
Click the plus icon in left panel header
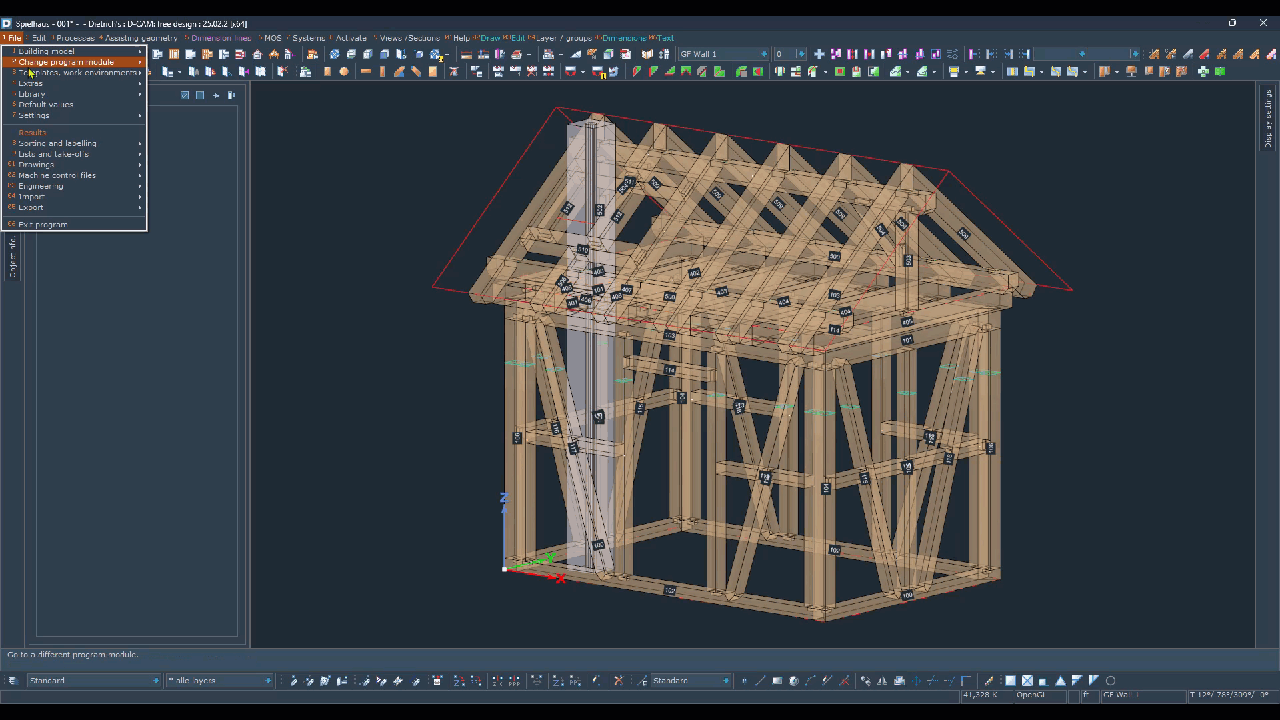216,95
